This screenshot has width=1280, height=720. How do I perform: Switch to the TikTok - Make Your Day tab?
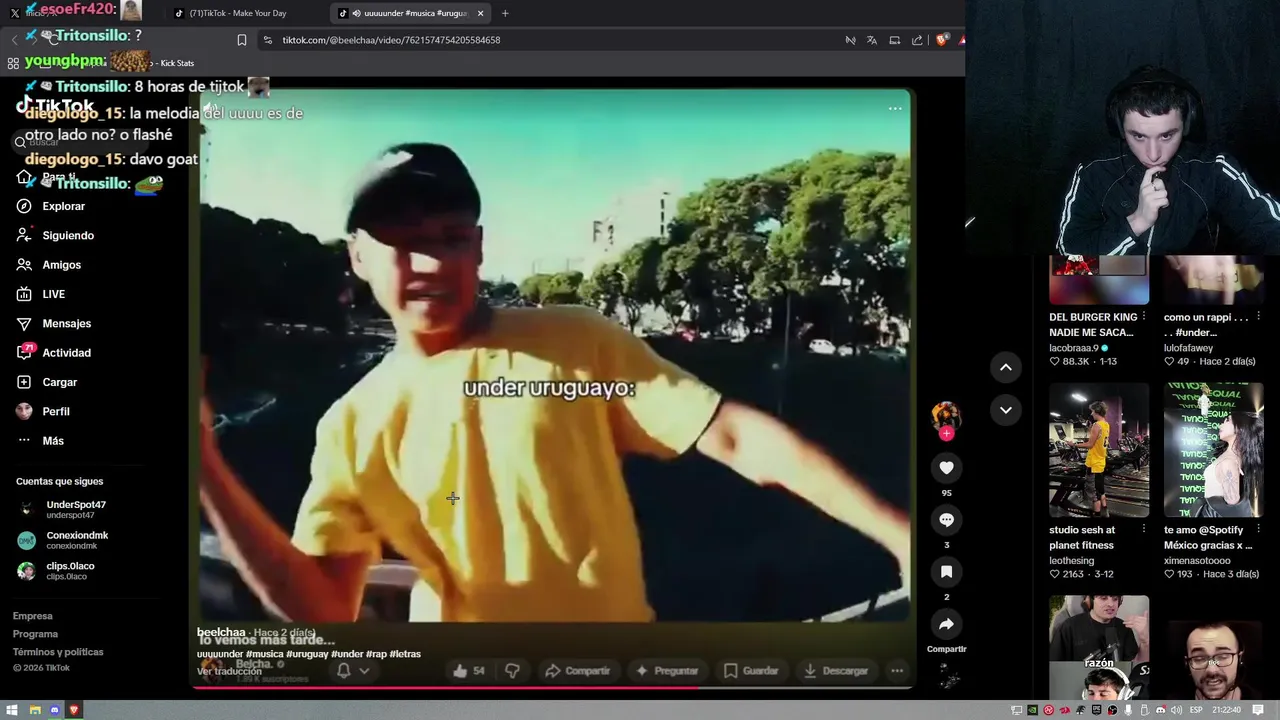pos(238,13)
